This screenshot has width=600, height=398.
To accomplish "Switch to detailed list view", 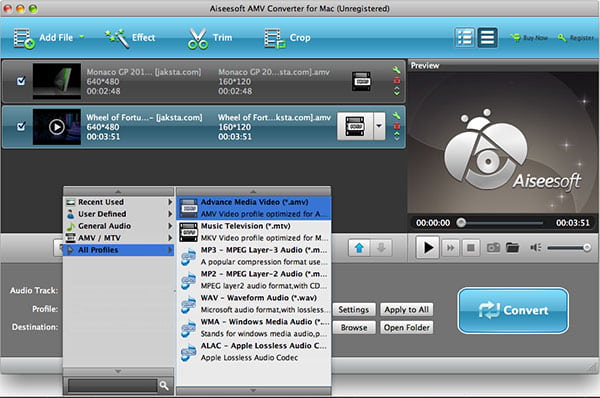I will (465, 38).
